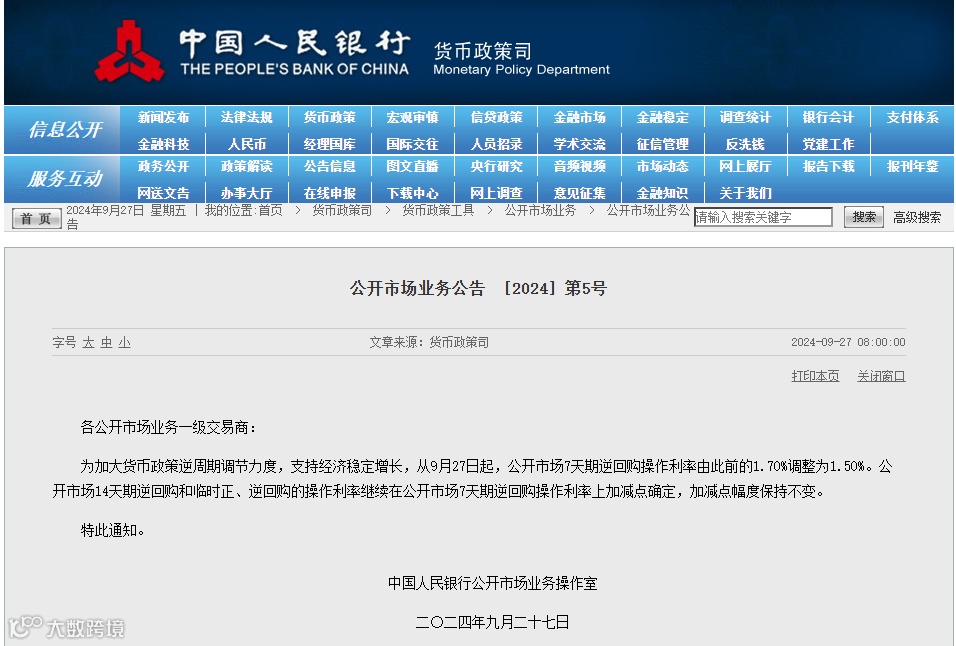This screenshot has height=646, width=956.
Task: Open the 金融市场 menu item
Action: click(x=579, y=118)
